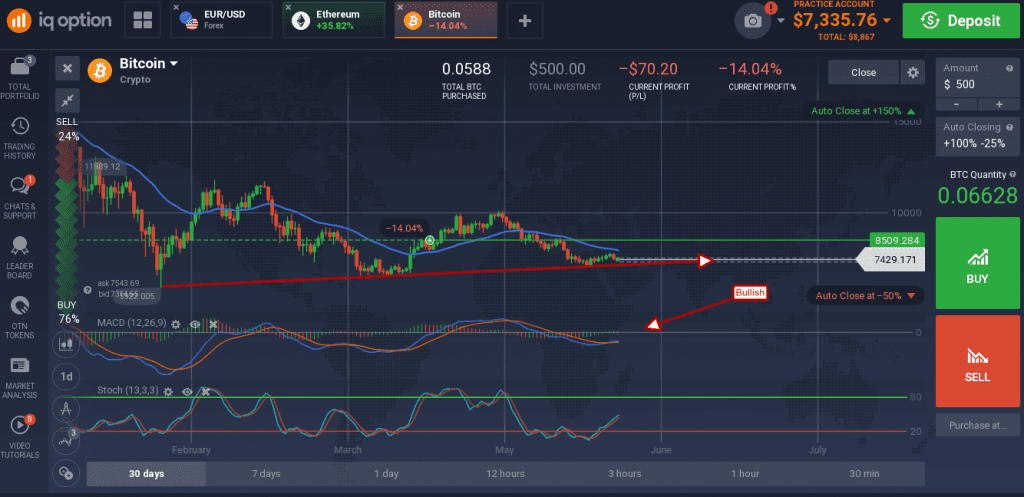1024x497 pixels.
Task: Select the 30 days time range
Action: pyautogui.click(x=146, y=473)
